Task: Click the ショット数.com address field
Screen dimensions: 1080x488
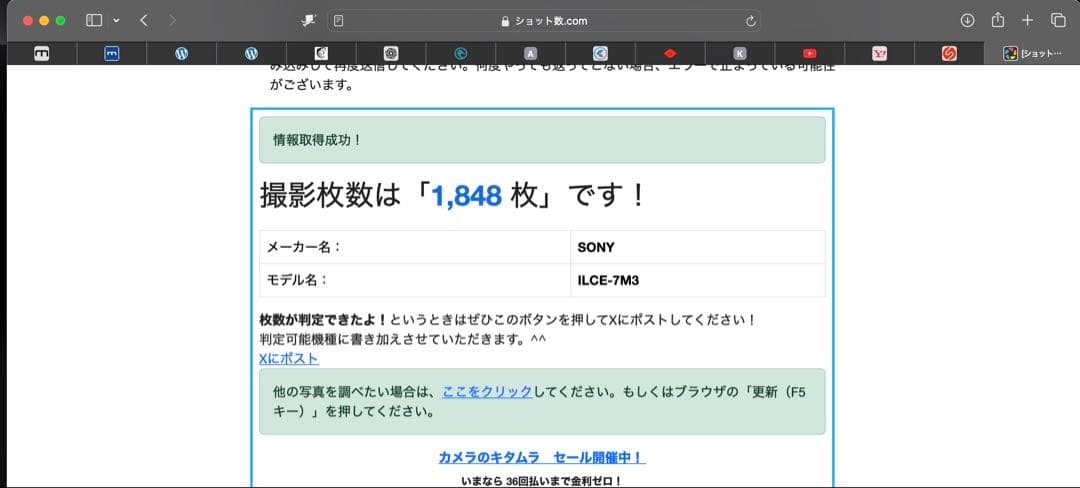Action: [x=544, y=21]
